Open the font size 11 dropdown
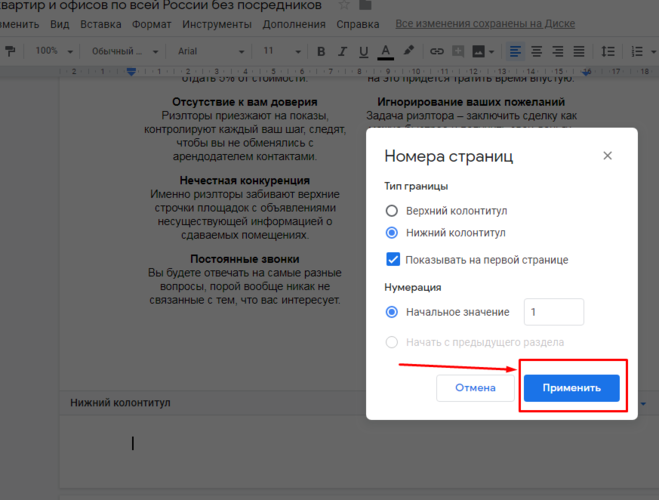This screenshot has width=659, height=500. coord(281,51)
